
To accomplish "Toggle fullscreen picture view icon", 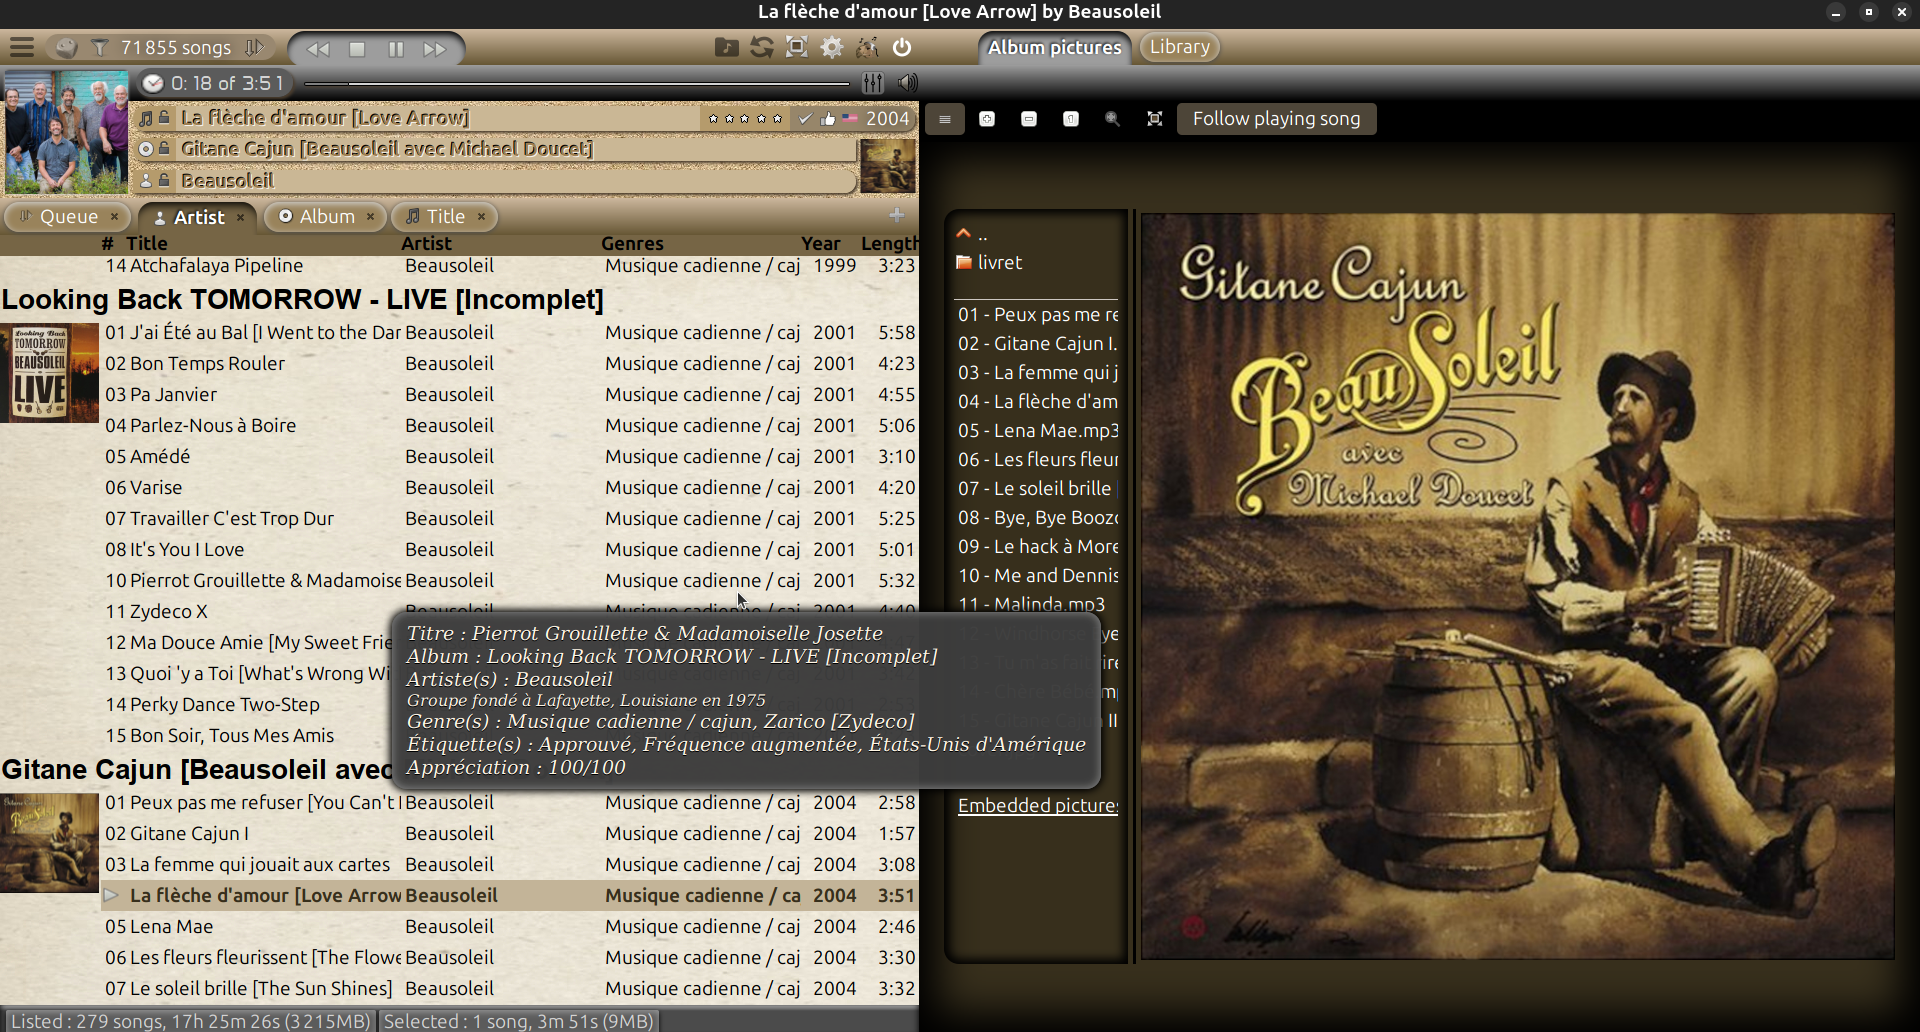I will pyautogui.click(x=1155, y=119).
